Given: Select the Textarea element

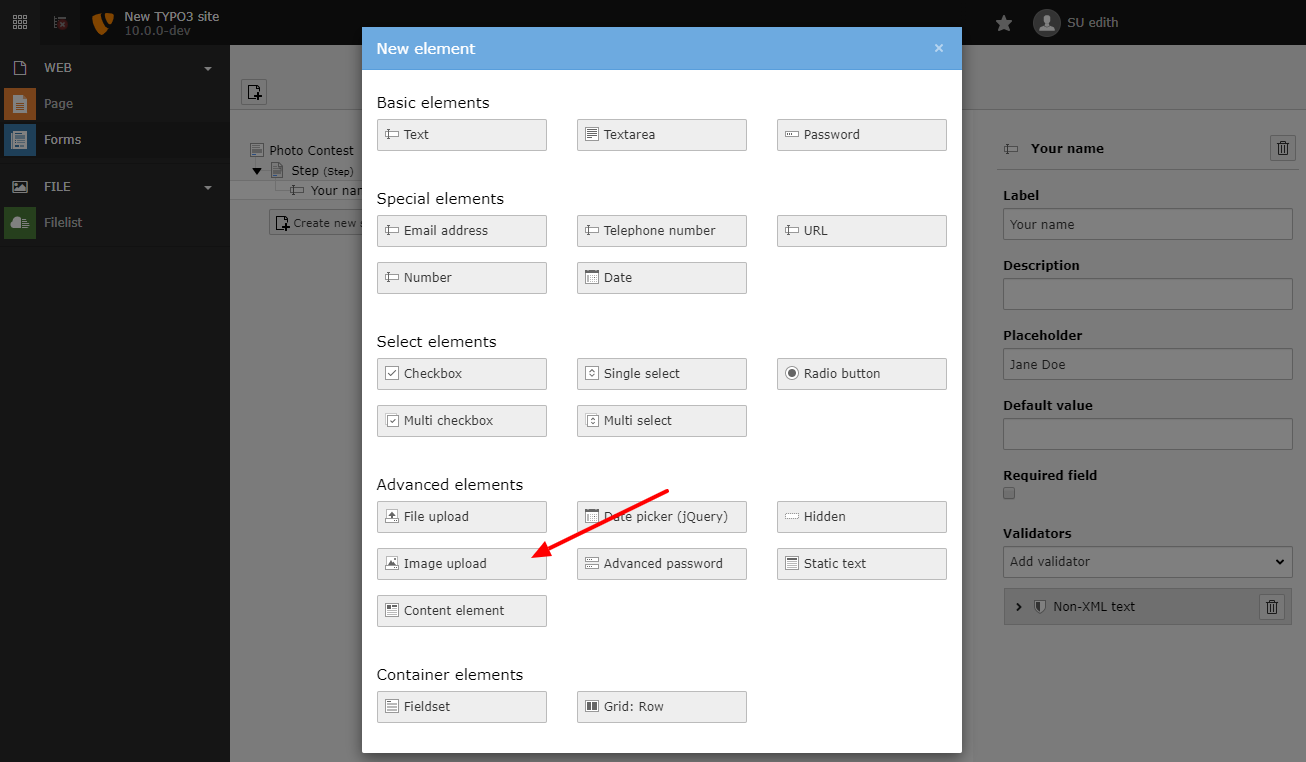Looking at the screenshot, I should pos(661,134).
